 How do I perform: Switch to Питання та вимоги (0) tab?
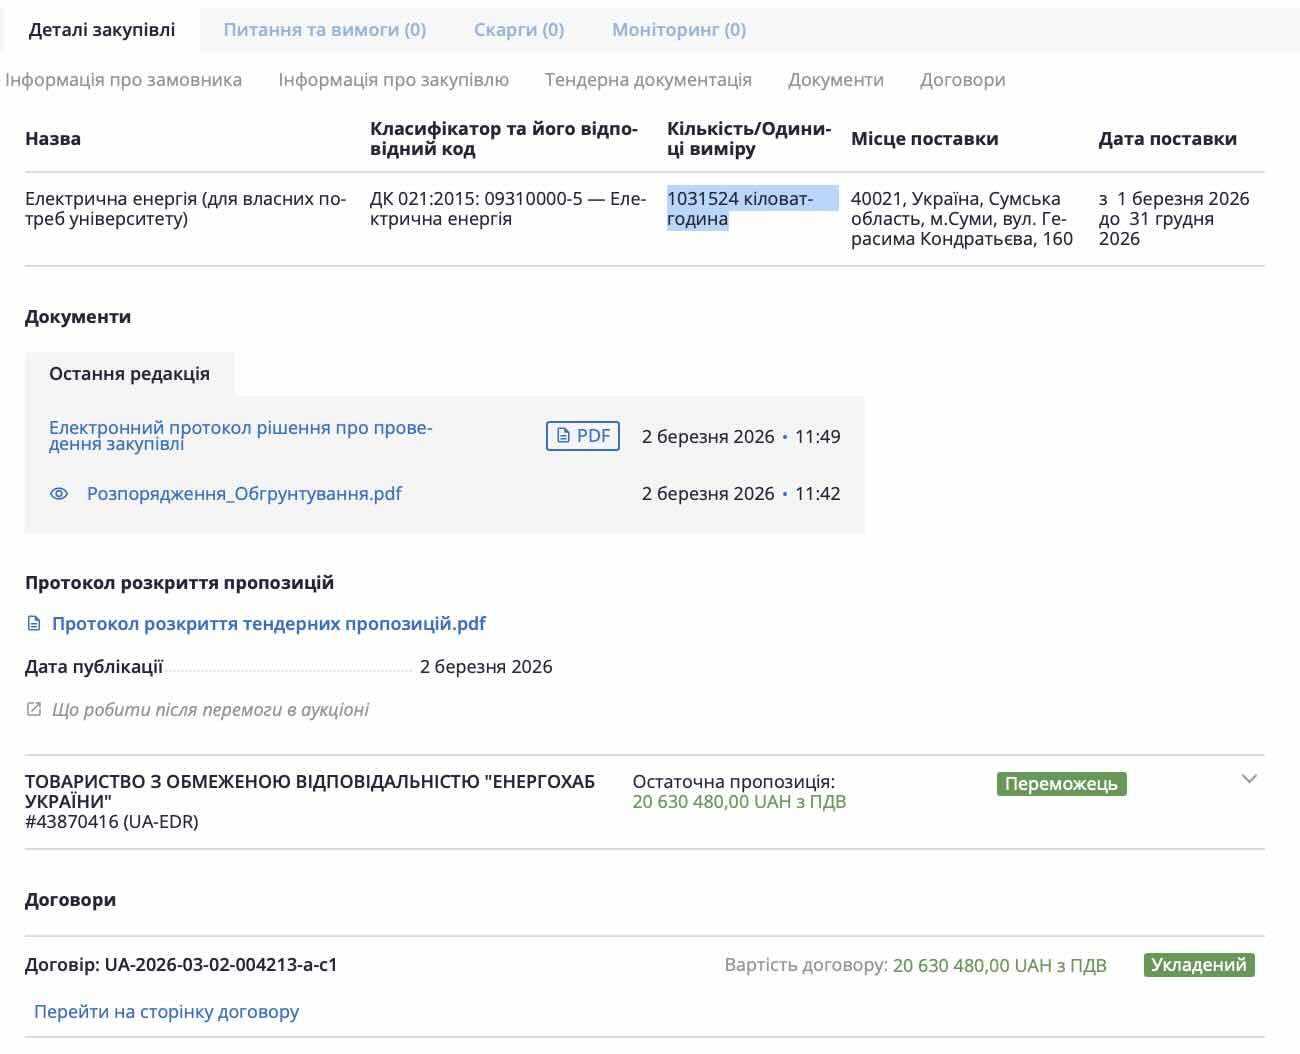pyautogui.click(x=324, y=30)
